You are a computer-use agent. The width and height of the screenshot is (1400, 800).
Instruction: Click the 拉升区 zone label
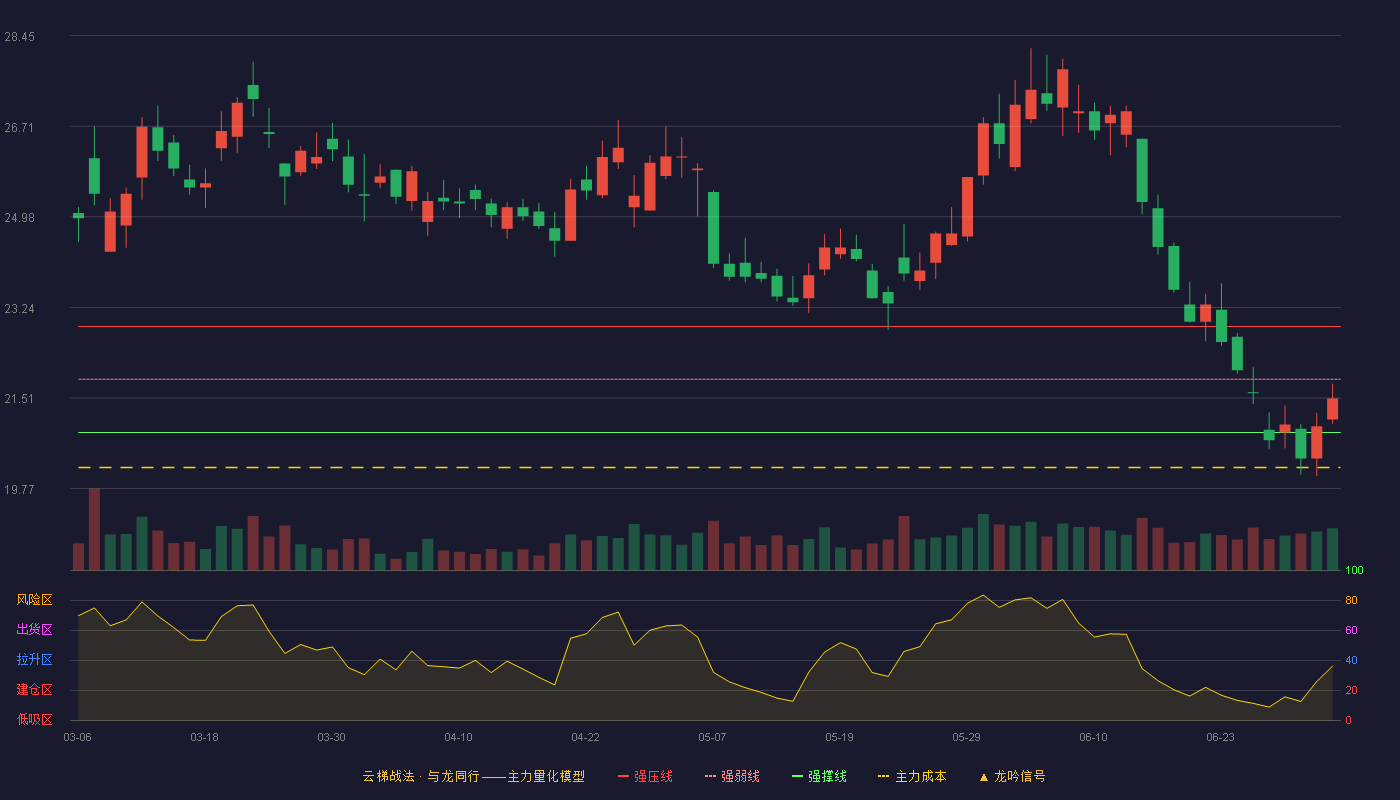click(34, 660)
